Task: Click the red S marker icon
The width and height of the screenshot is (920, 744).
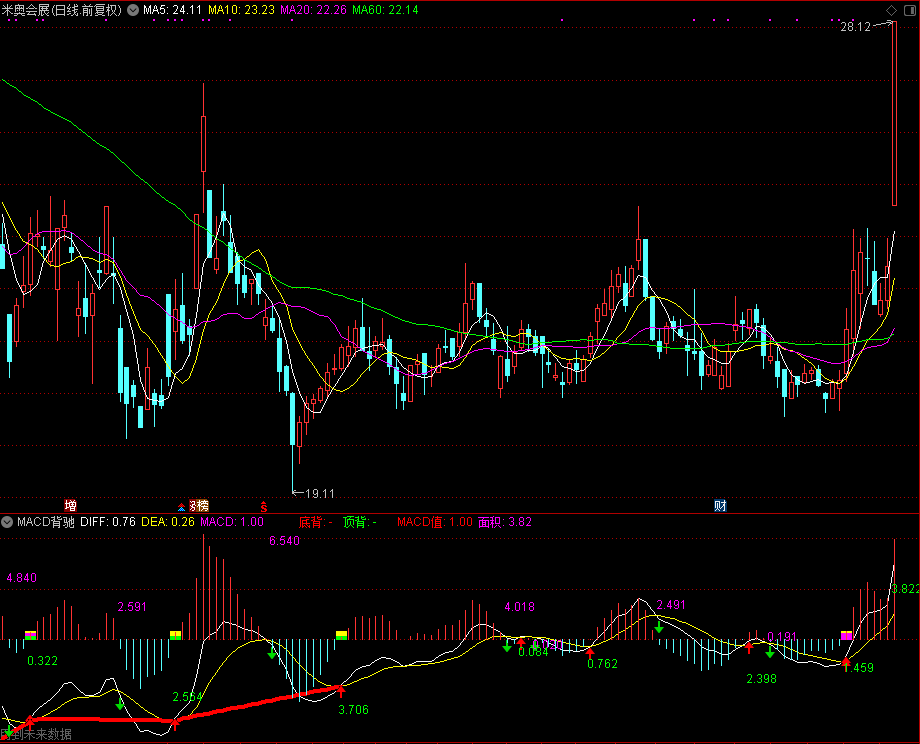Action: click(264, 506)
